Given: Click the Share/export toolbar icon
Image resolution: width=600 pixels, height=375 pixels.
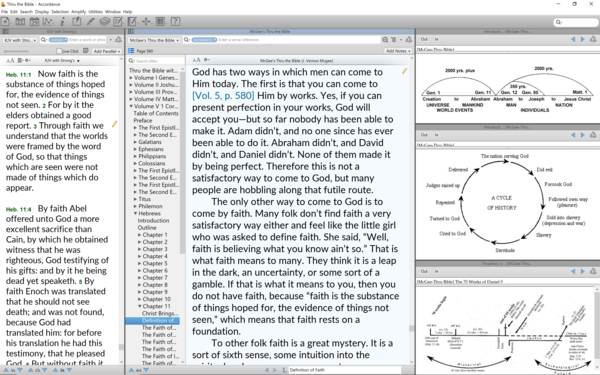Looking at the screenshot, I should point(77,21).
